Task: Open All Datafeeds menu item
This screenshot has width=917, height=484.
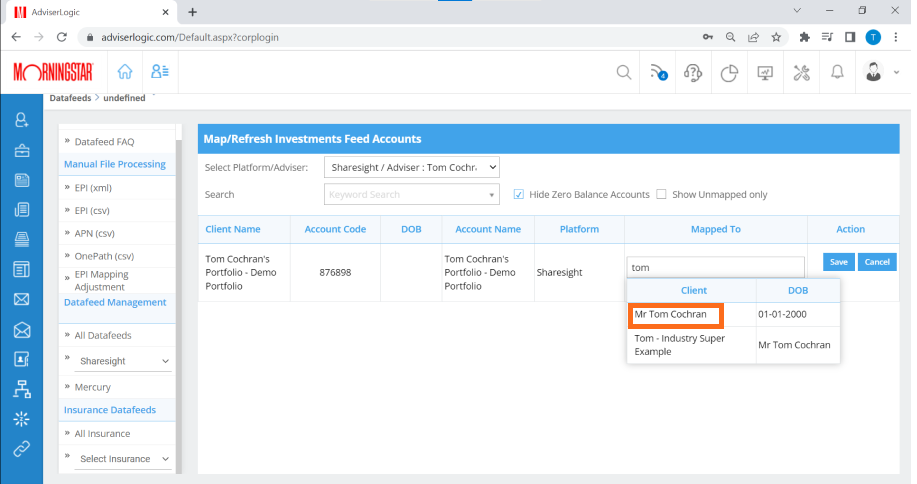Action: (x=103, y=336)
